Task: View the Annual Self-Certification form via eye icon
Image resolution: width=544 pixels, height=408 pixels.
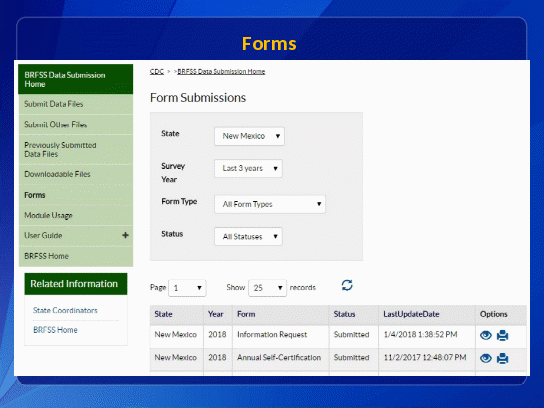Action: 486,358
